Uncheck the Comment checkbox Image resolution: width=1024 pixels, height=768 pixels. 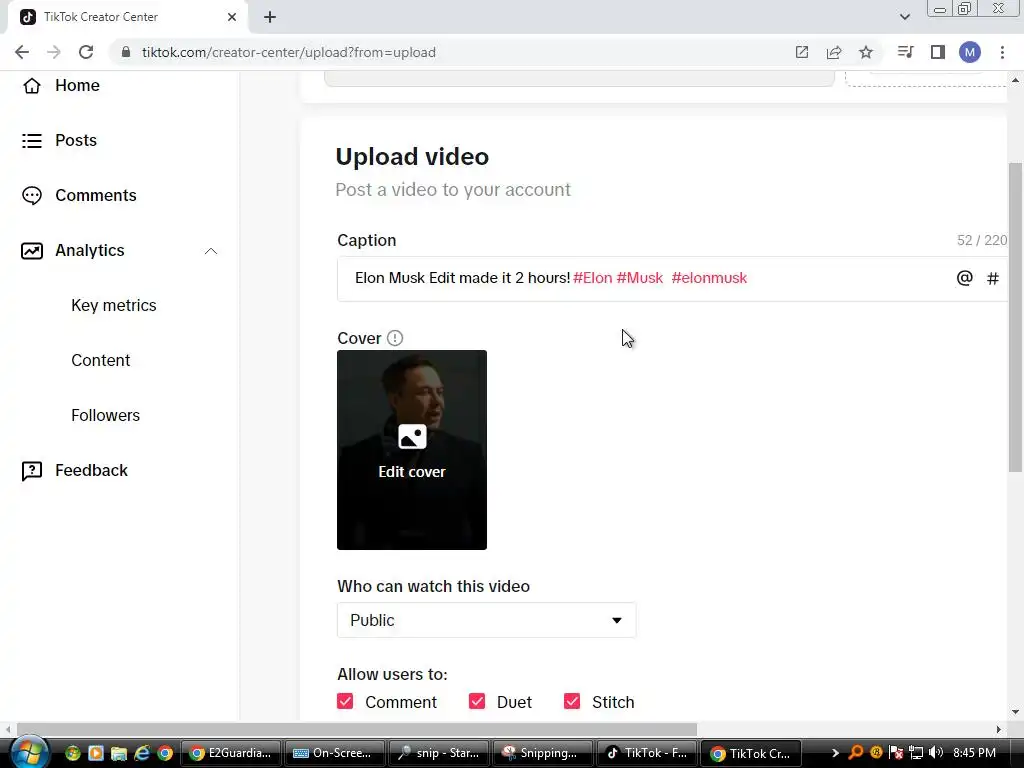pyautogui.click(x=345, y=701)
